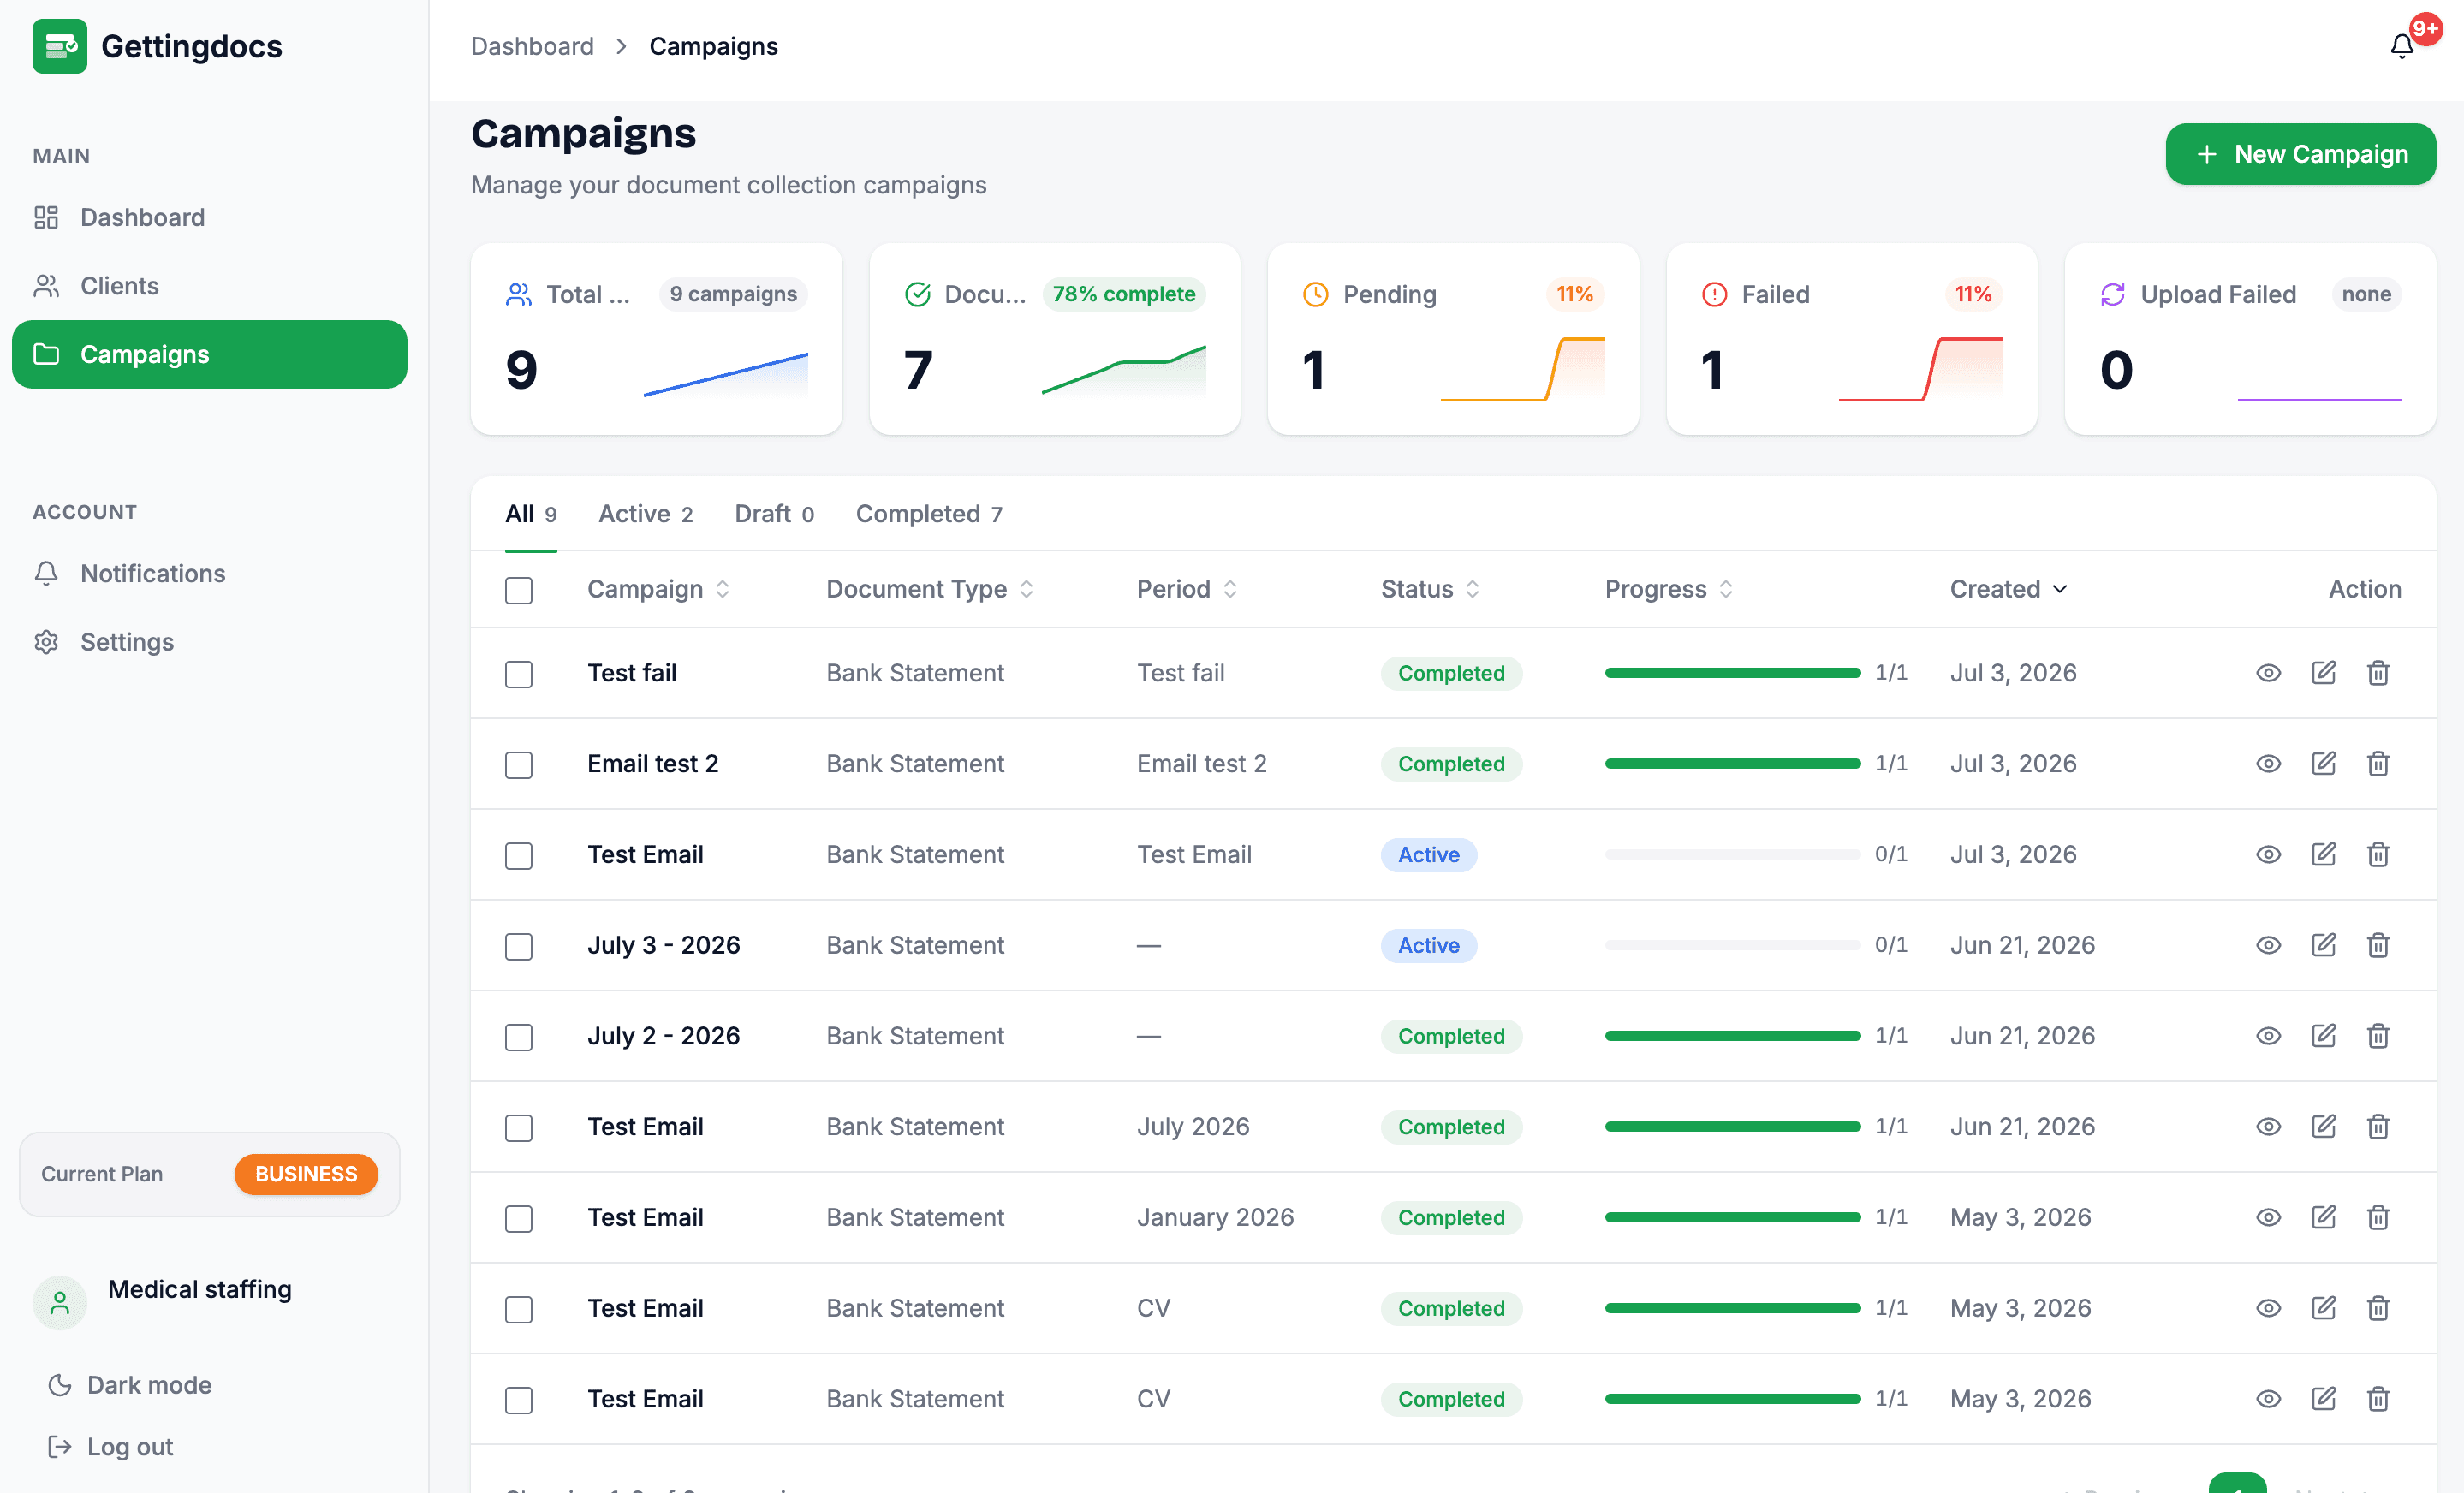The height and width of the screenshot is (1493, 2464).
Task: Edit the July 3 - 2026 campaign
Action: 2323,945
